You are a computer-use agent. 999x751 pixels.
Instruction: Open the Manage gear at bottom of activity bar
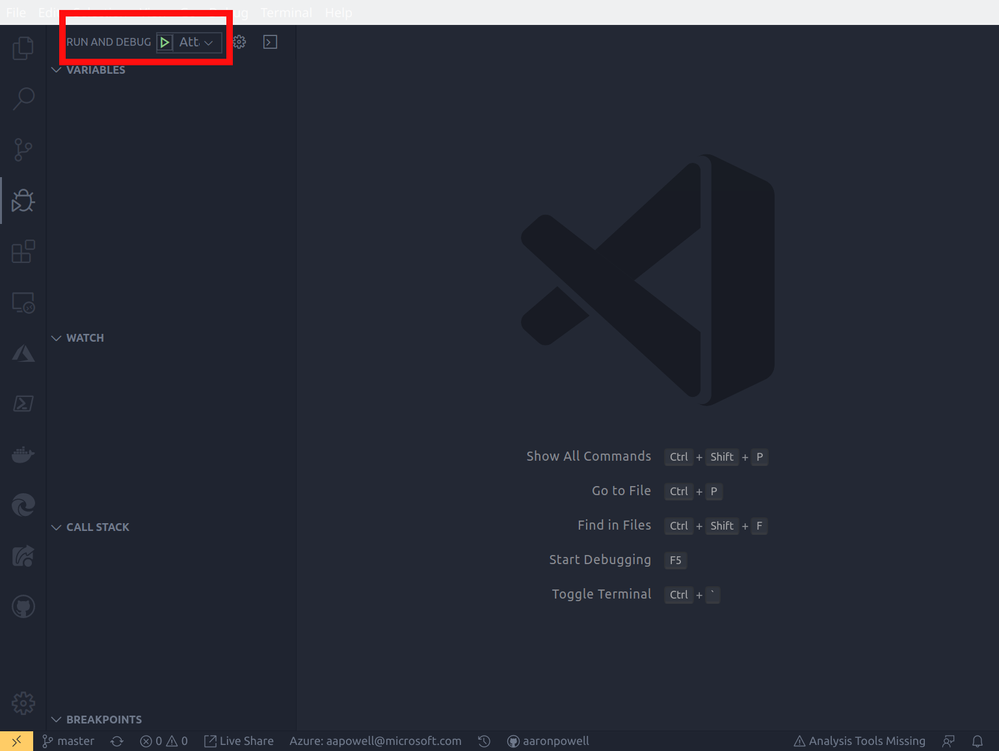point(23,703)
